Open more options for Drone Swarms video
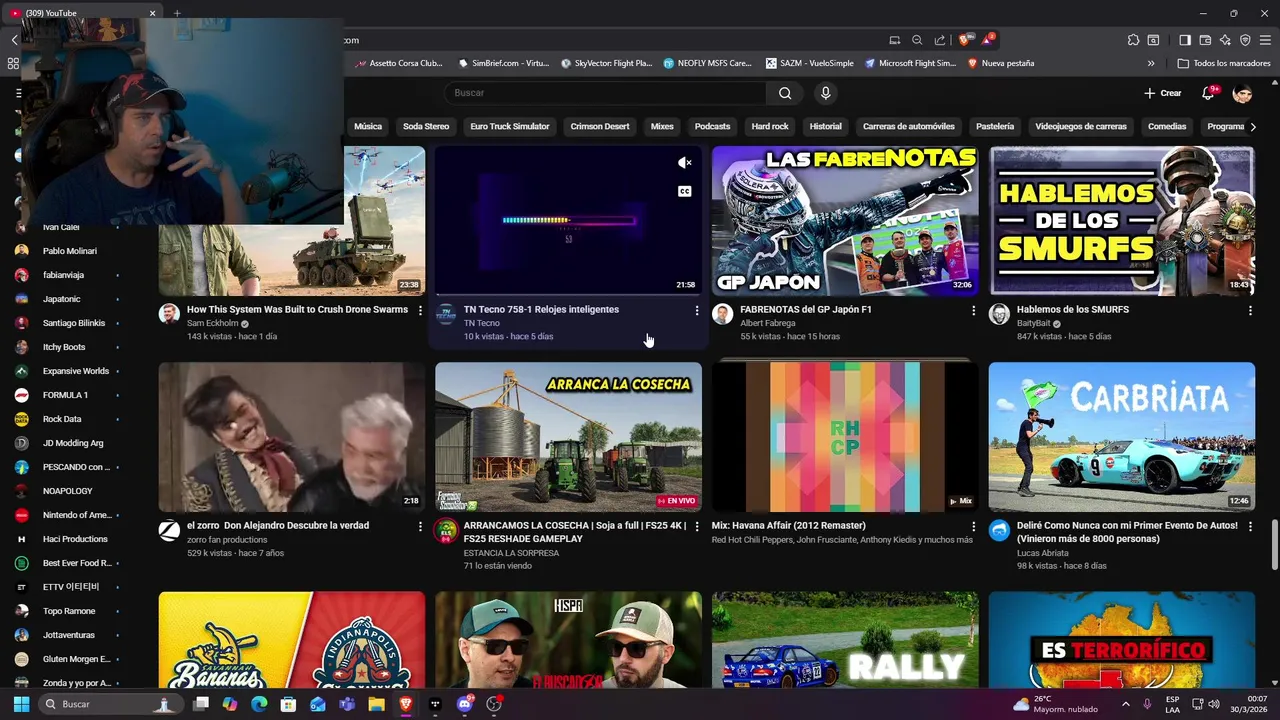 [x=420, y=311]
